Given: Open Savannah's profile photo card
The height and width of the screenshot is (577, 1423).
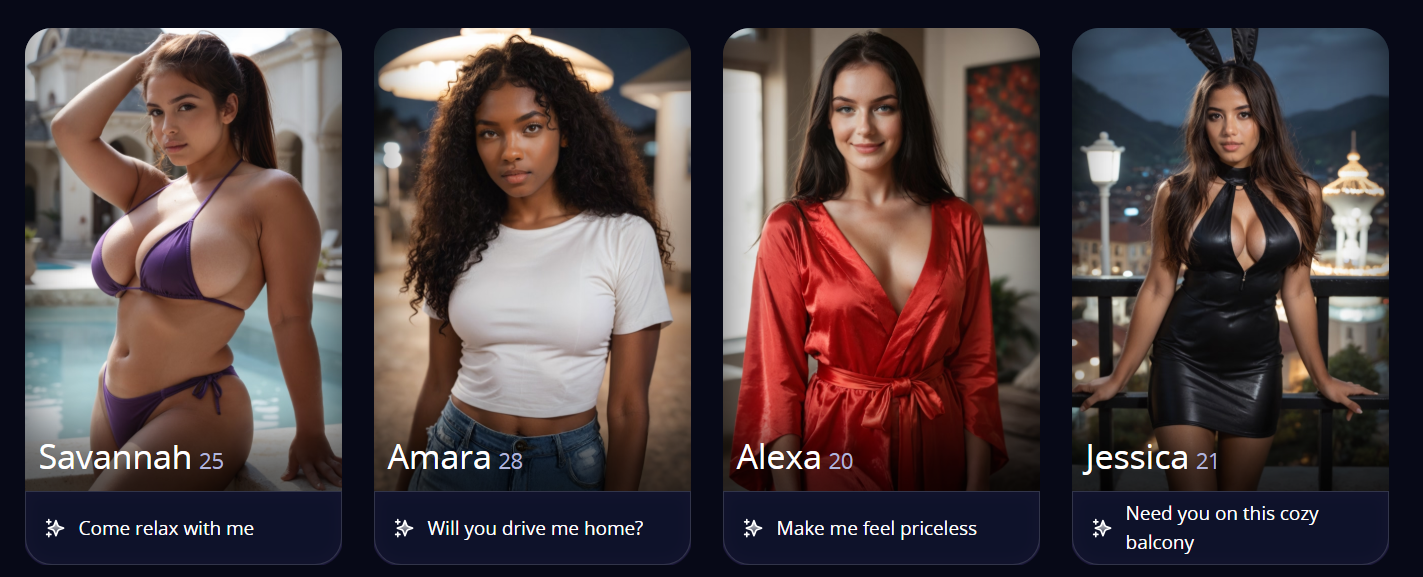Looking at the screenshot, I should click(x=183, y=259).
